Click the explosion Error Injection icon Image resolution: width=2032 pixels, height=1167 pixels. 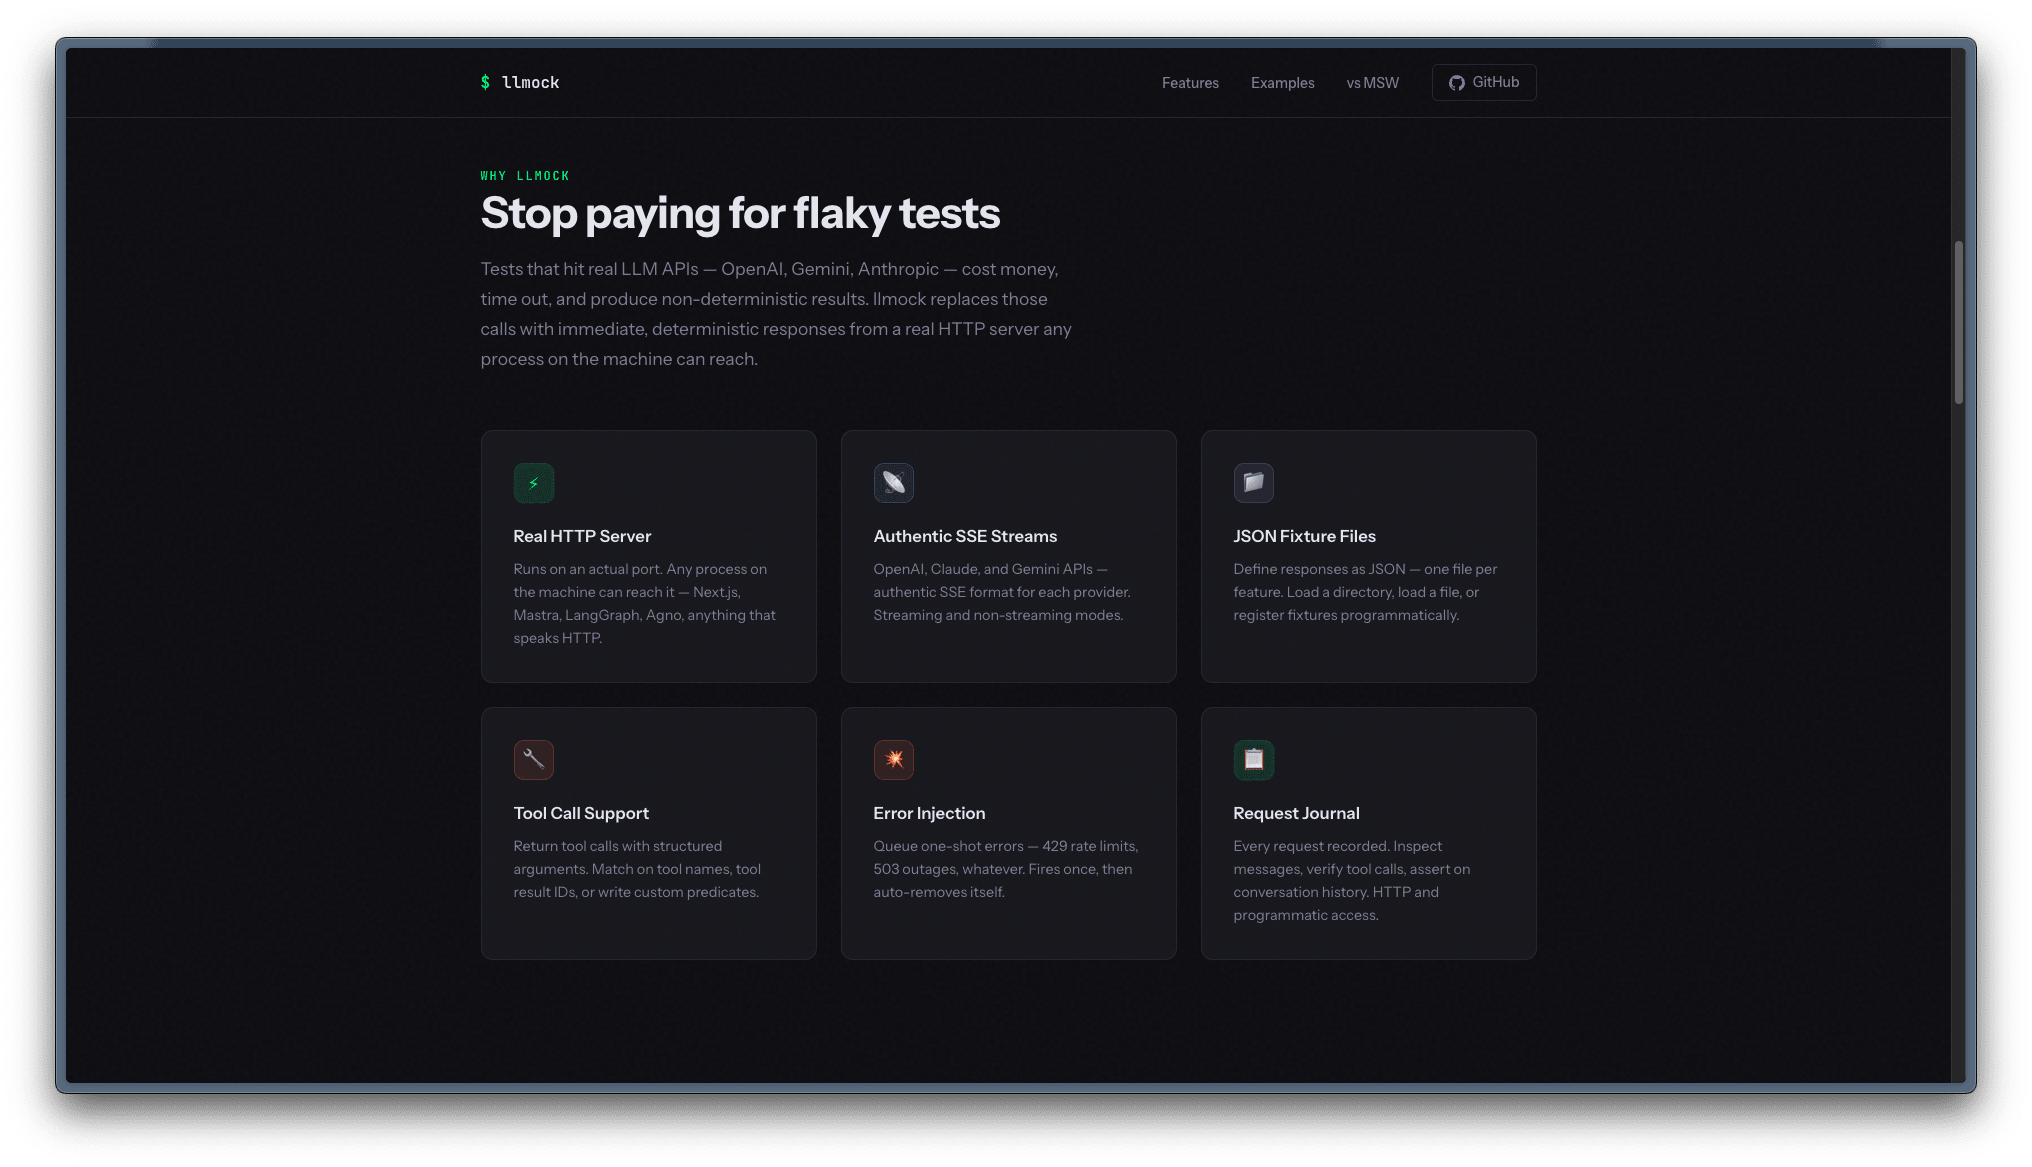point(893,760)
